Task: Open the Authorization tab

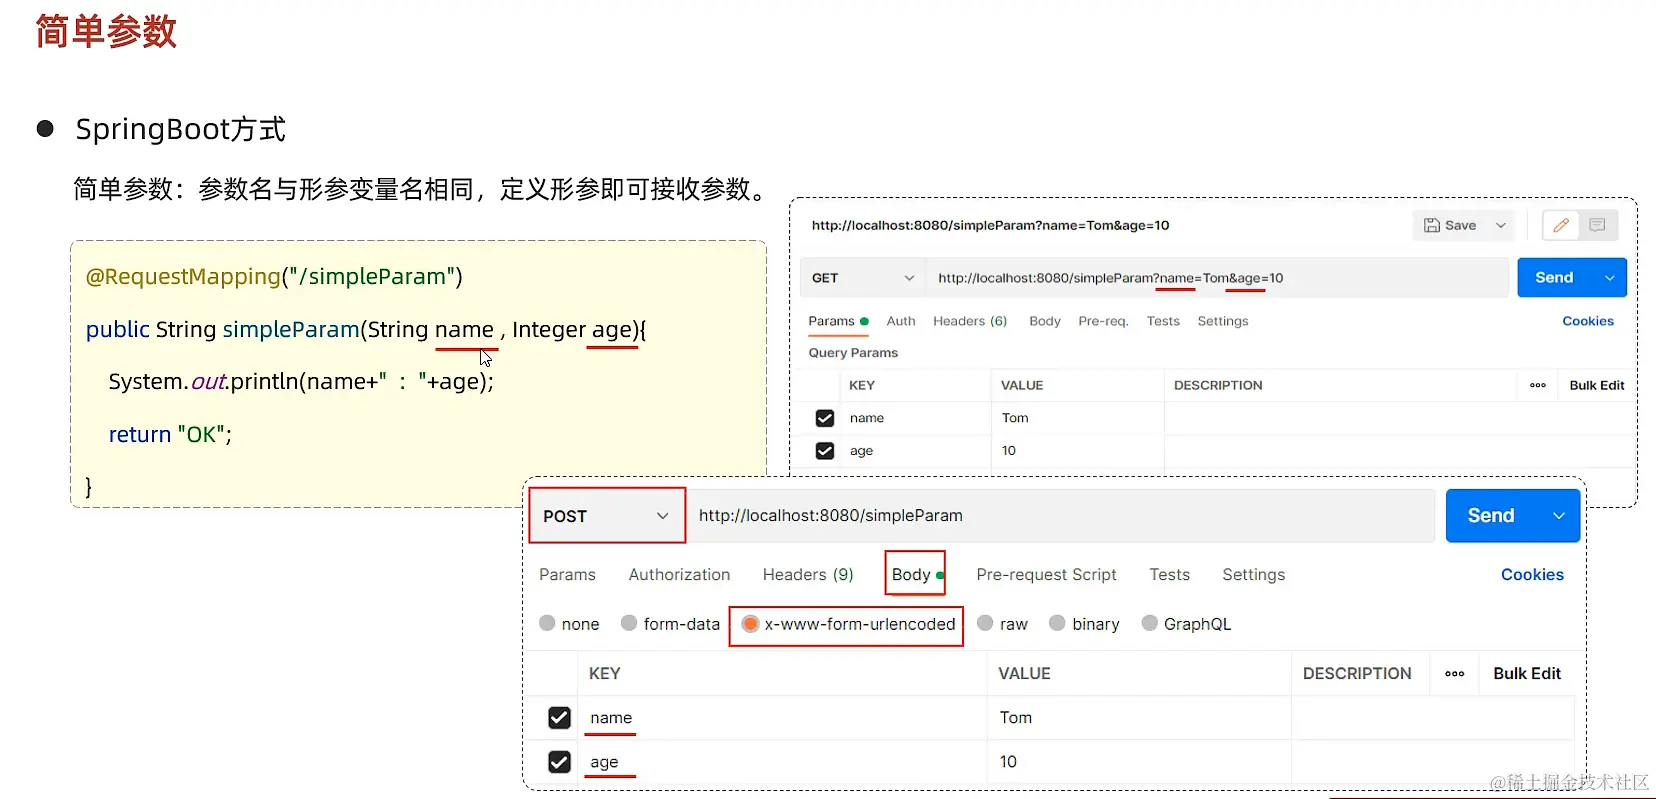Action: point(679,575)
